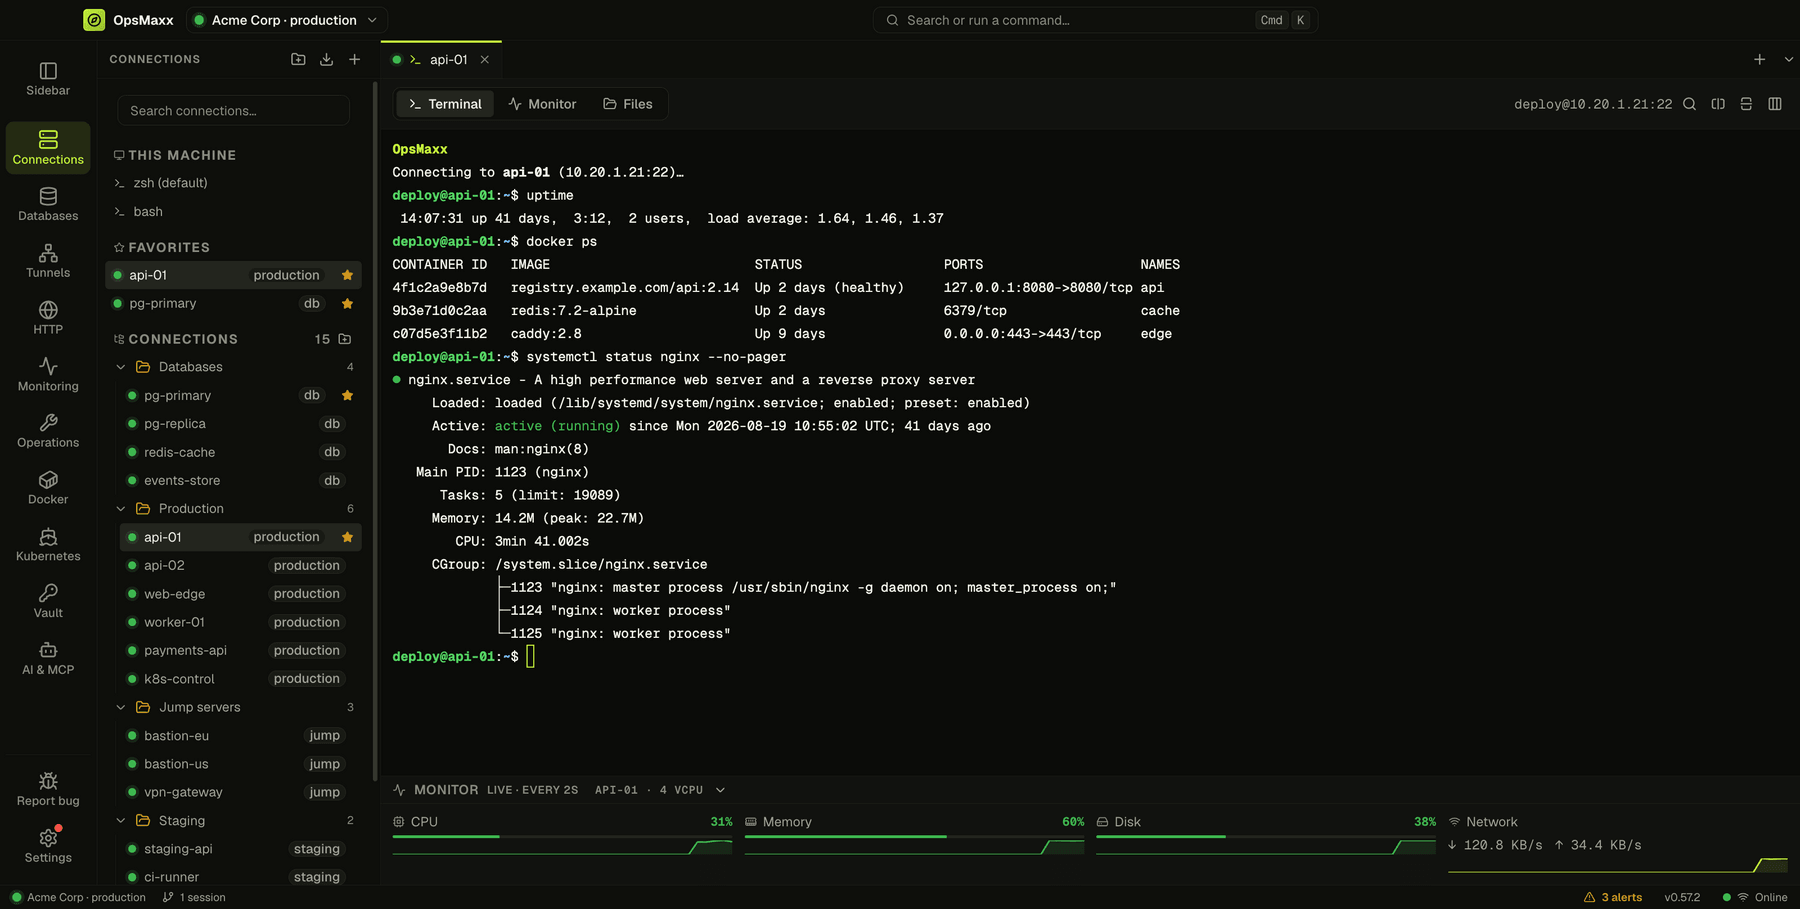The height and width of the screenshot is (909, 1800).
Task: Open the Acme Corp production workspace dropdown
Action: [x=286, y=20]
